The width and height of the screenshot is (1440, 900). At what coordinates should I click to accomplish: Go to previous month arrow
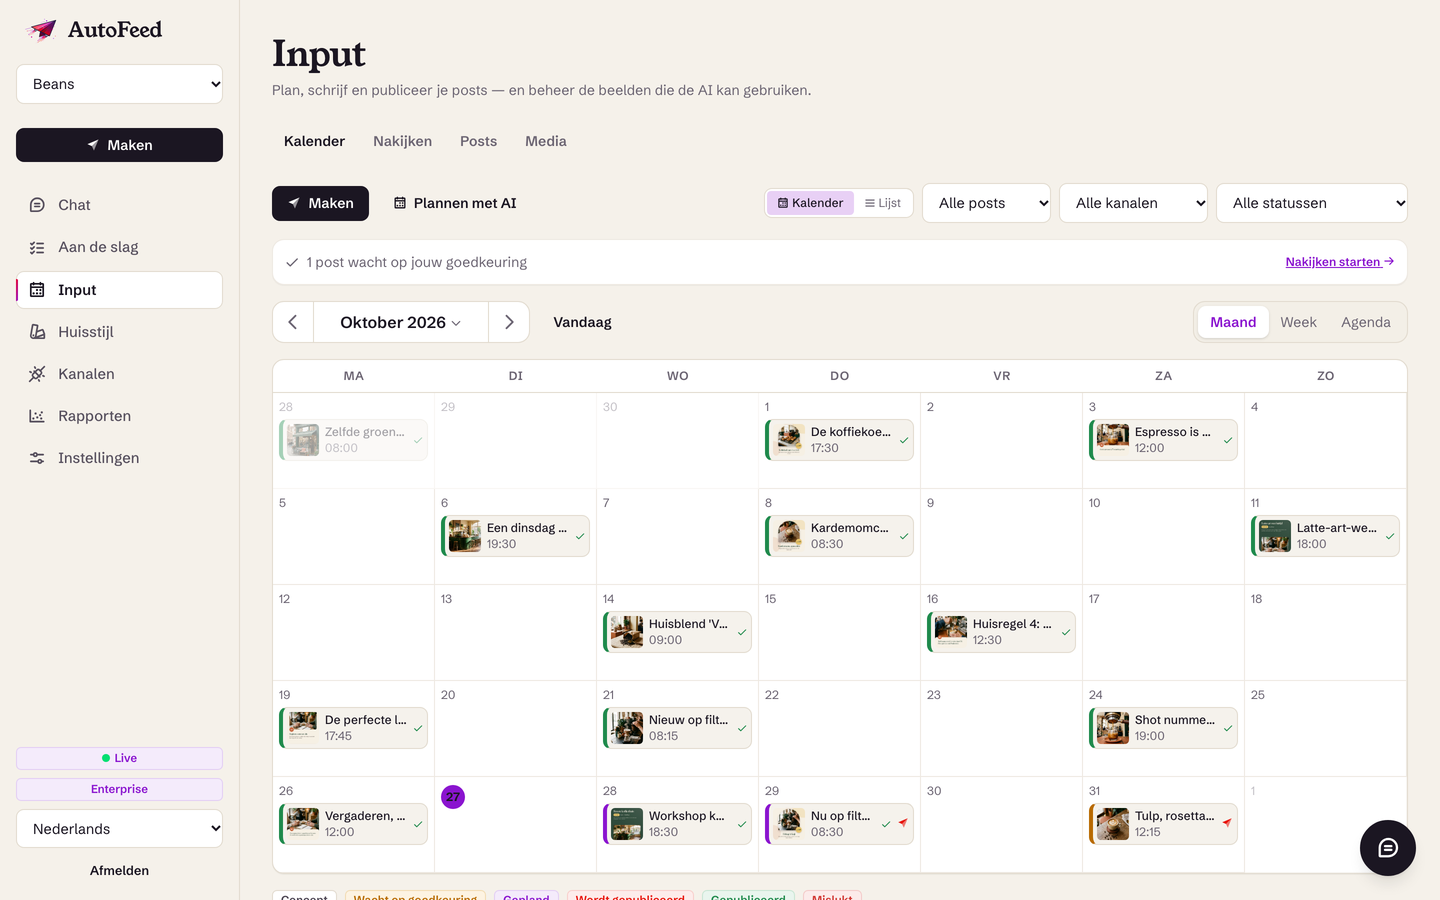coord(293,322)
